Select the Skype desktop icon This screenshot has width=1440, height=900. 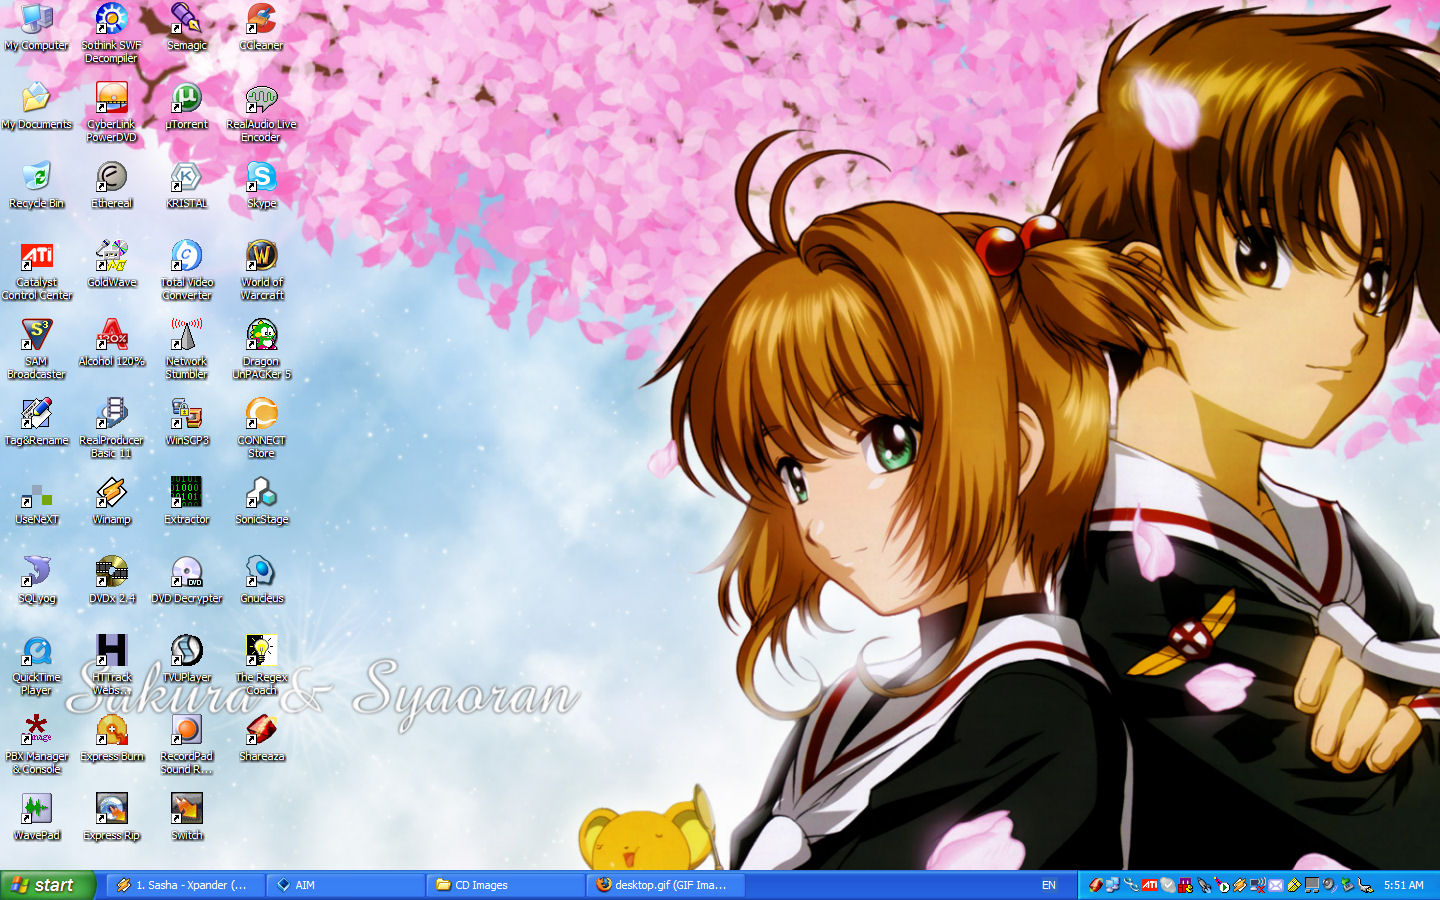coord(261,178)
